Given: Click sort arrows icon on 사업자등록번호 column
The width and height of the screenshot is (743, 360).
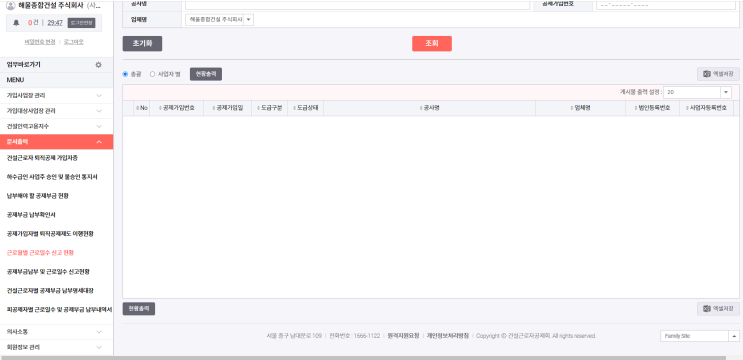Looking at the screenshot, I should tap(688, 108).
